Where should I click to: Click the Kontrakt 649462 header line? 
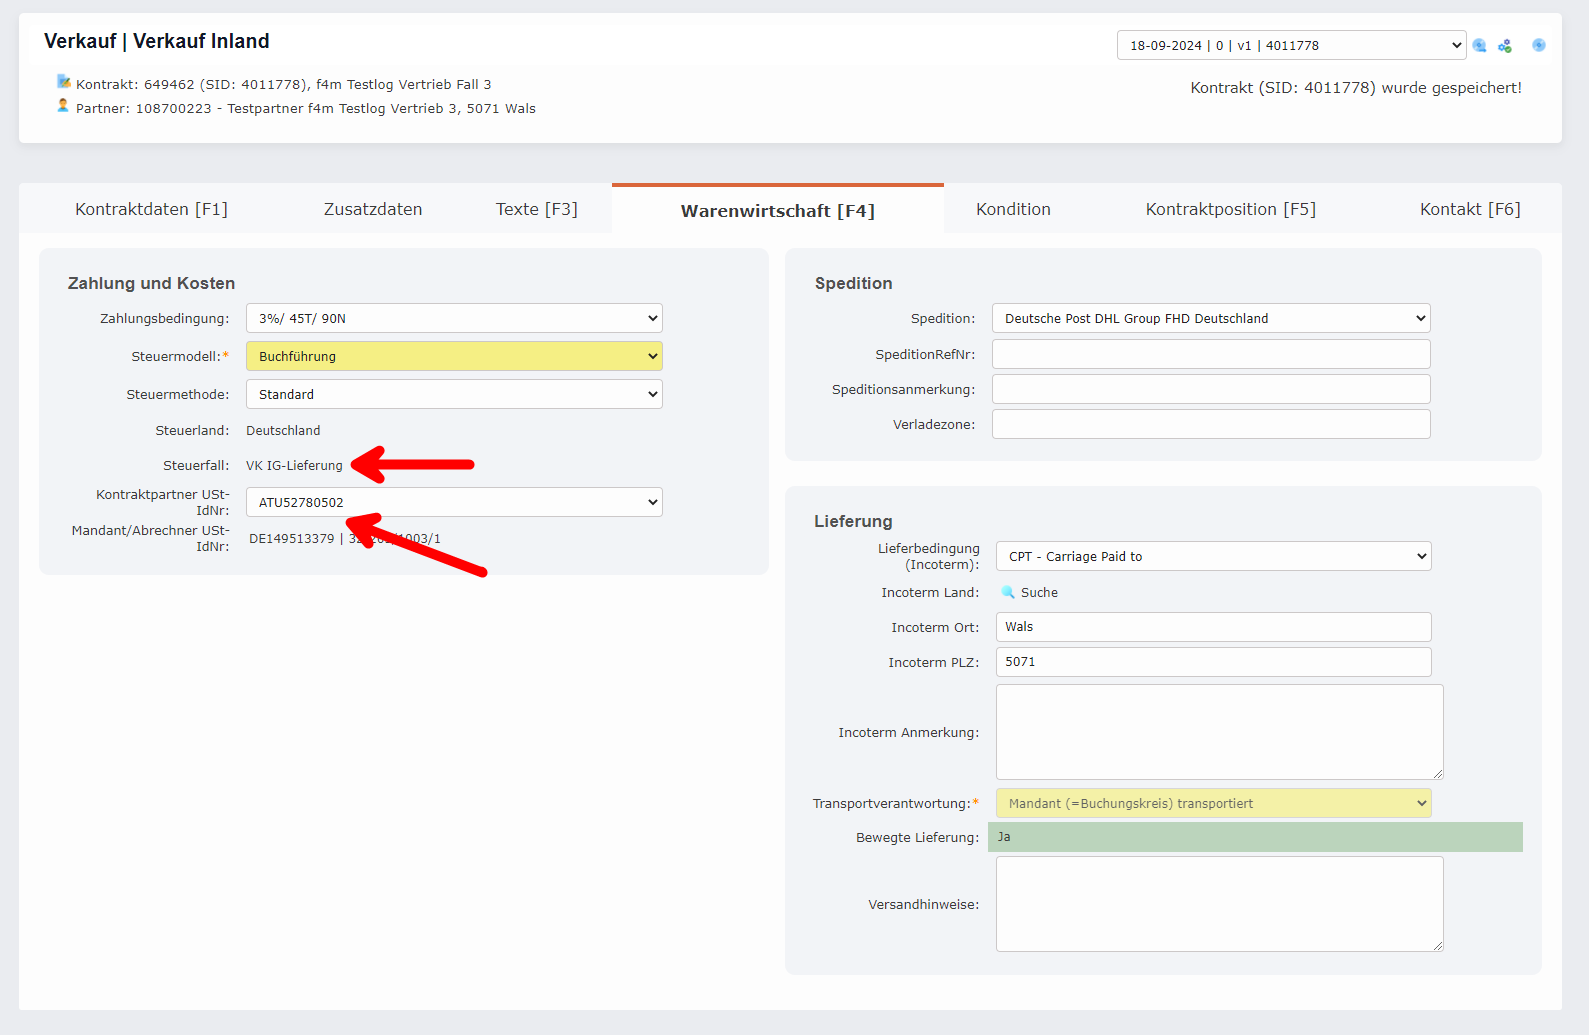pos(284,84)
